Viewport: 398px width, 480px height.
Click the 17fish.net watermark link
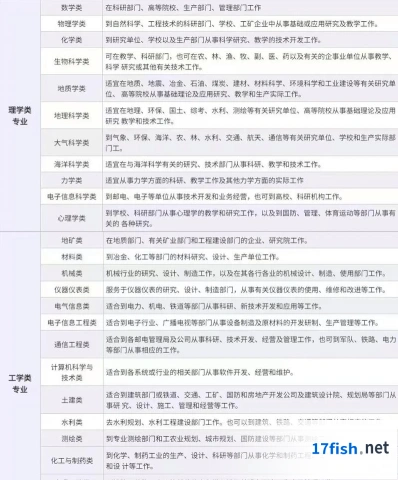tap(350, 448)
